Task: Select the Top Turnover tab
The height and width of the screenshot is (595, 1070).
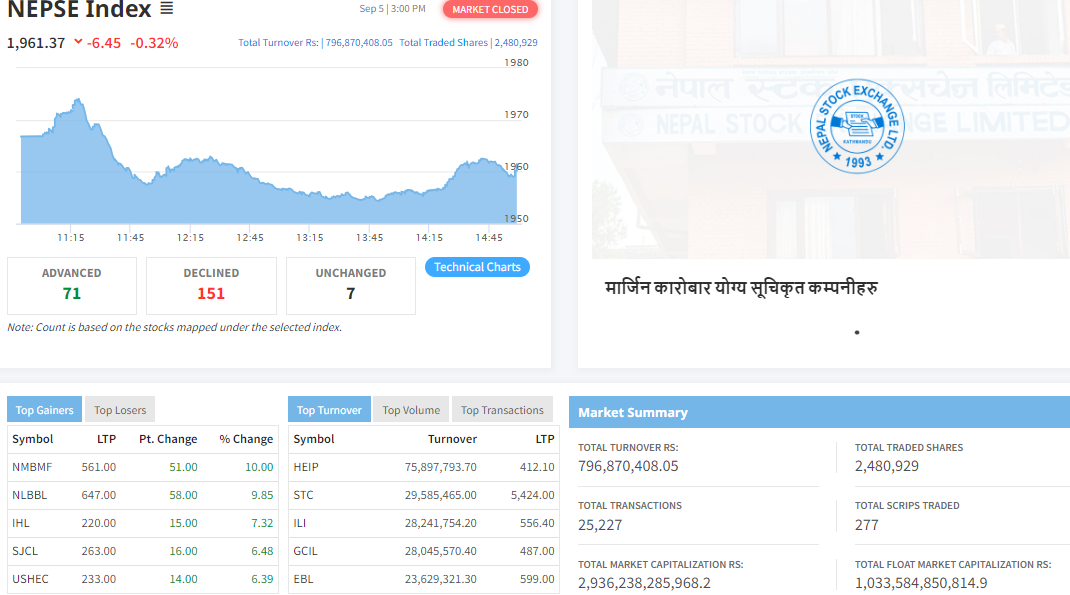Action: 329,409
